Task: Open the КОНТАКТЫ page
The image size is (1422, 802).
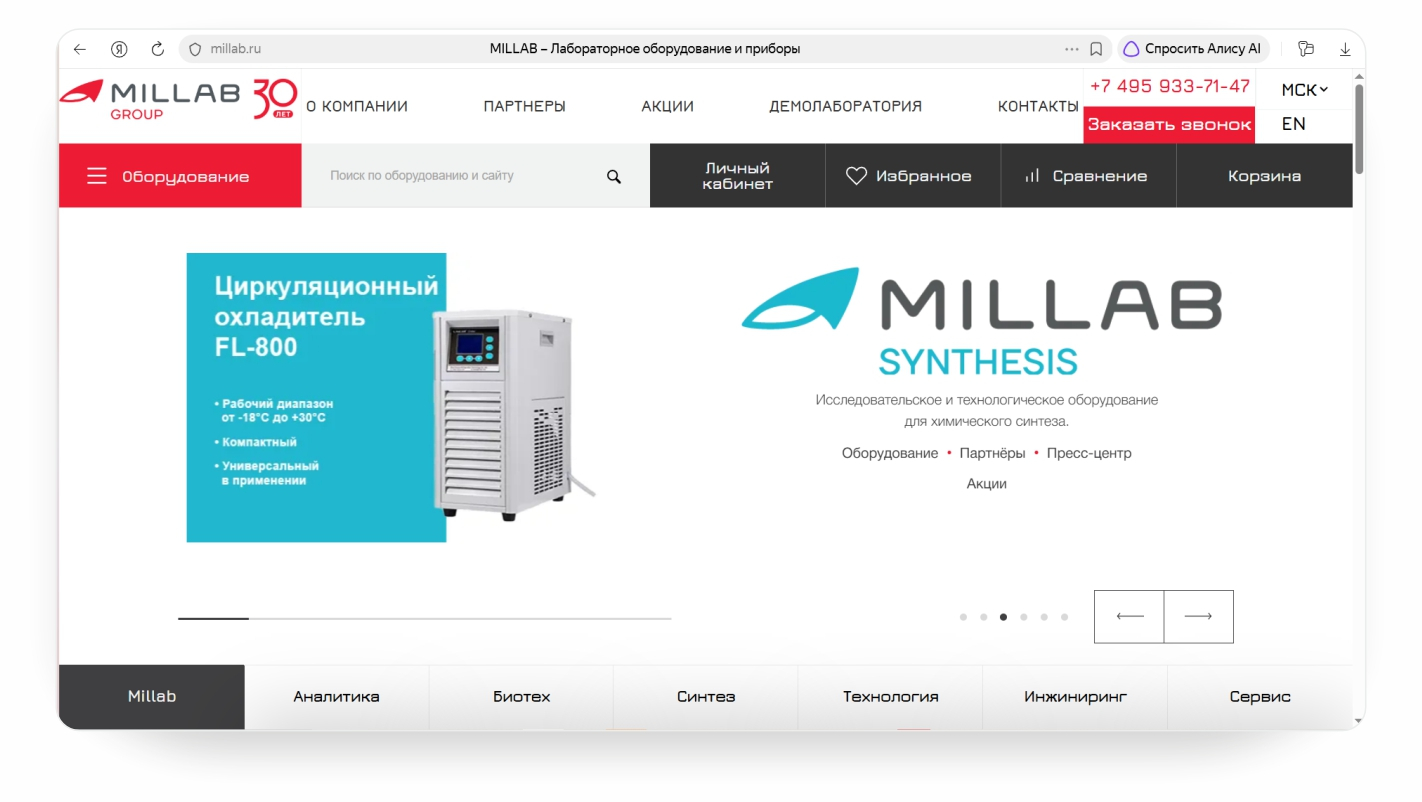Action: pyautogui.click(x=1038, y=106)
